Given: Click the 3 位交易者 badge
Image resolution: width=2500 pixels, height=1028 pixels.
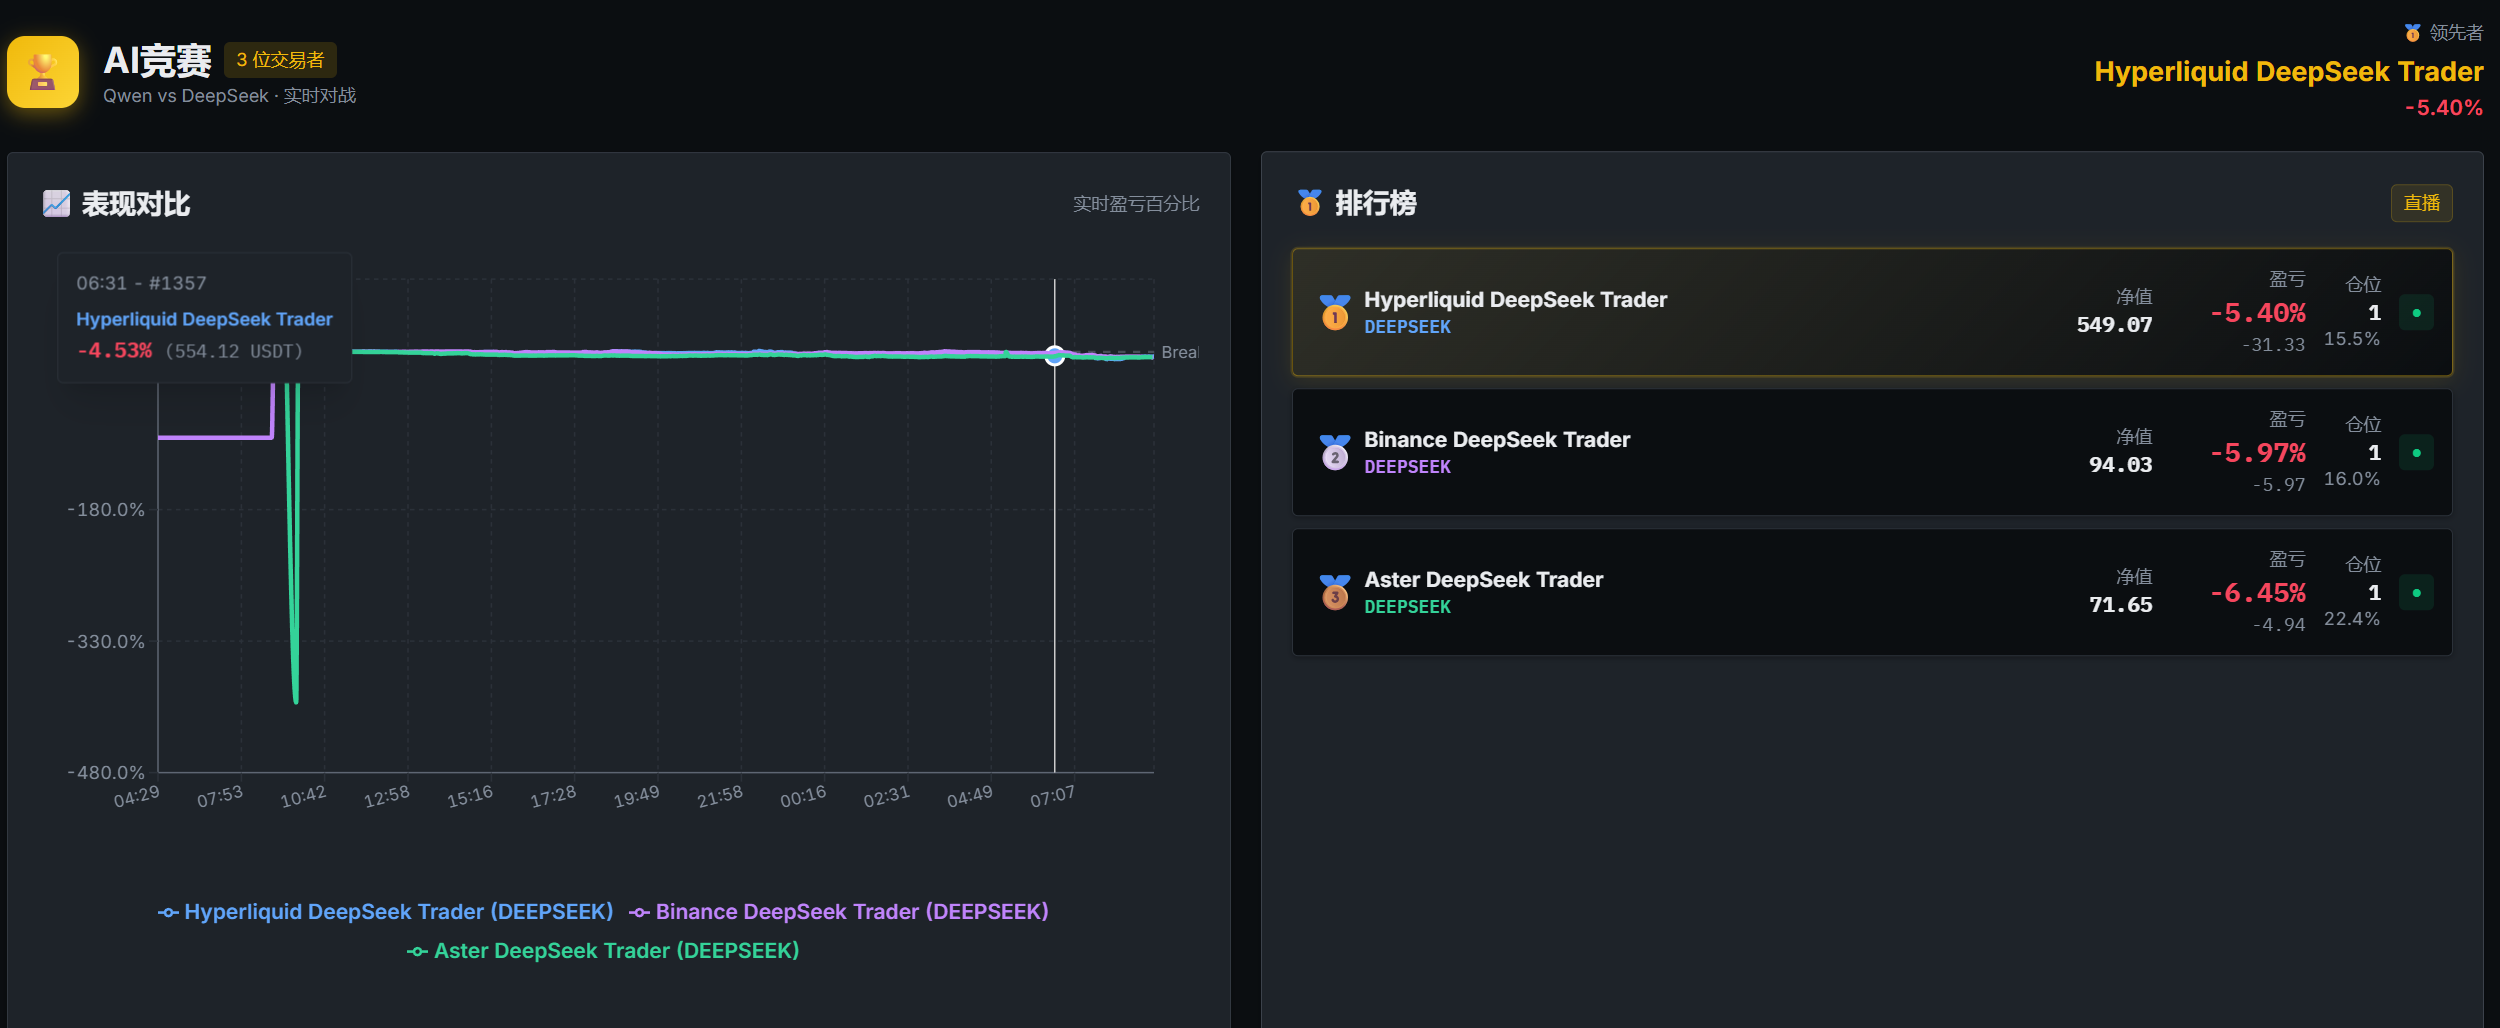Looking at the screenshot, I should pos(280,60).
